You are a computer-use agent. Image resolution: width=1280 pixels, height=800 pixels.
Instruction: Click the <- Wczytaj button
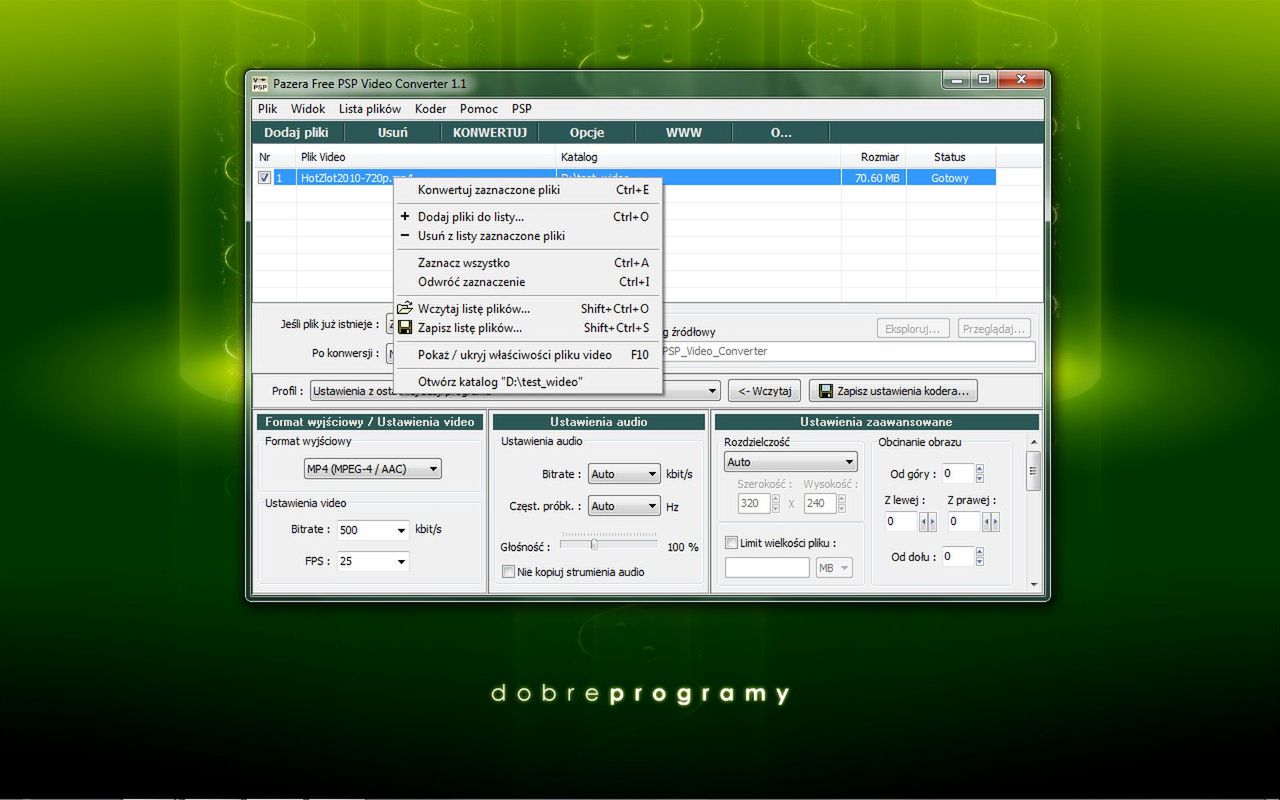[764, 391]
